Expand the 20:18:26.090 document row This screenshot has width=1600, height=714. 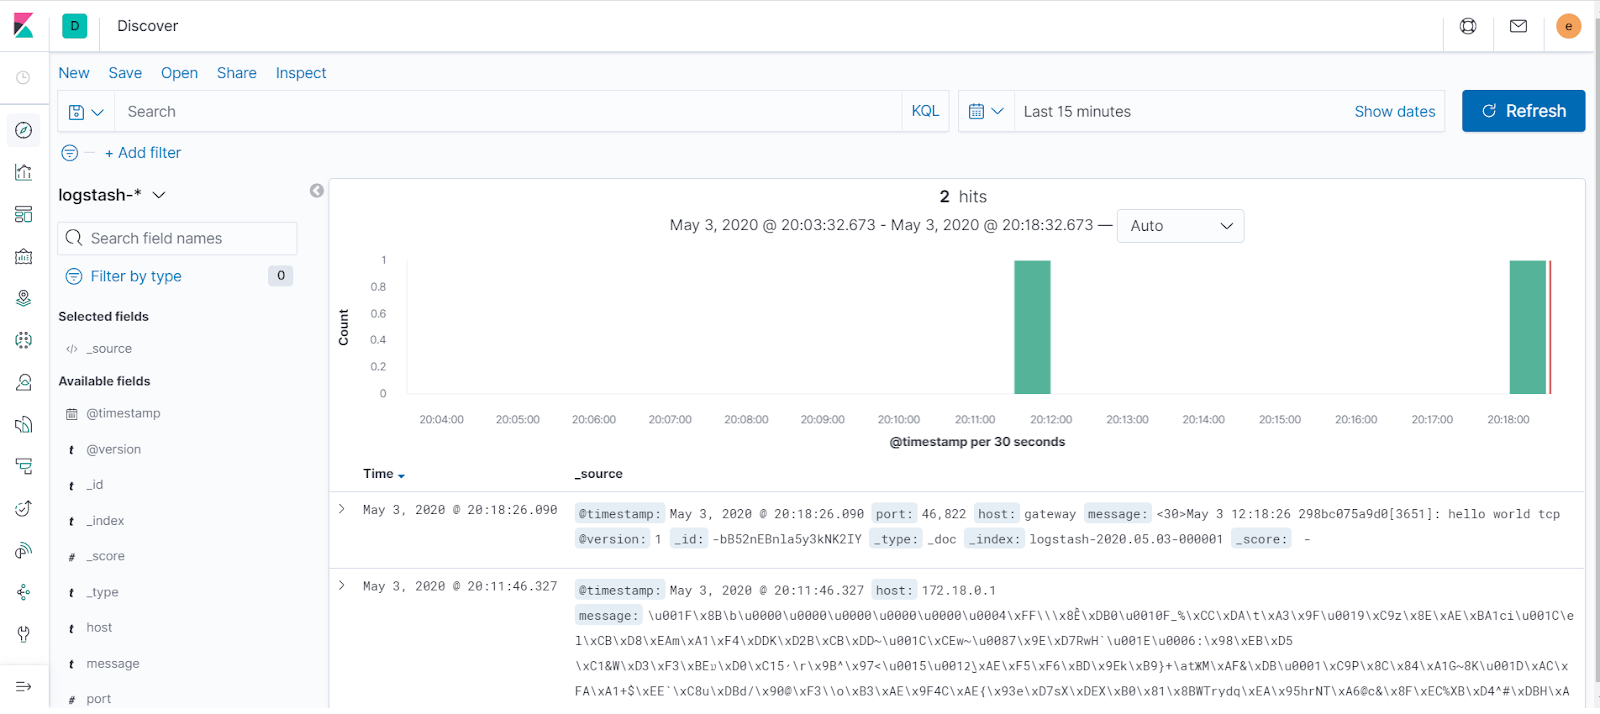click(342, 509)
